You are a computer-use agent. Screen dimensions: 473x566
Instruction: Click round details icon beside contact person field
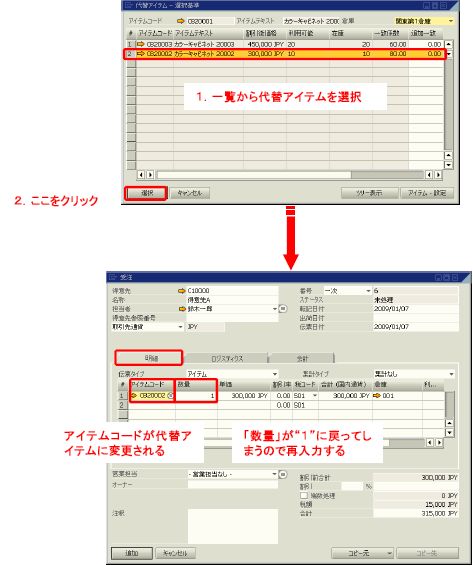coord(283,309)
